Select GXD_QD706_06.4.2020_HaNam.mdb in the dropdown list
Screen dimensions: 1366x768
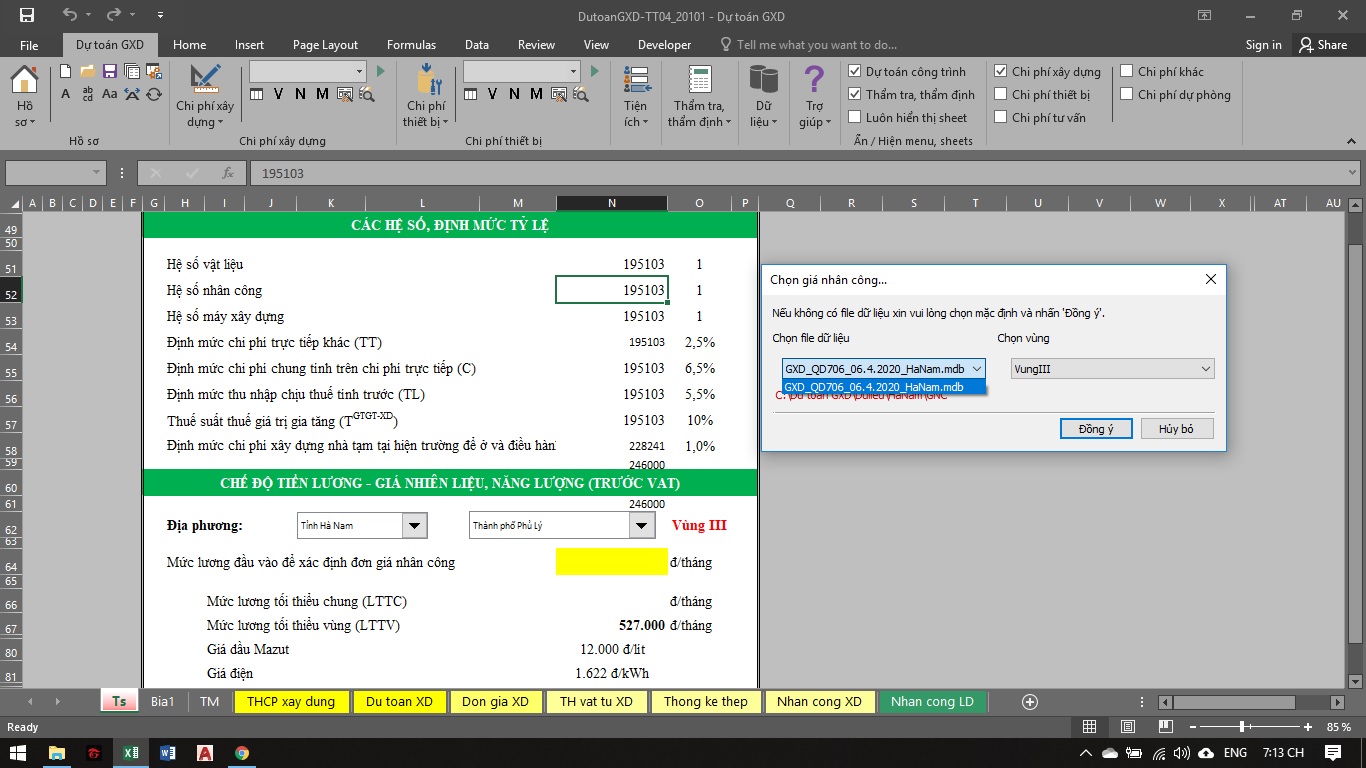[x=884, y=387]
